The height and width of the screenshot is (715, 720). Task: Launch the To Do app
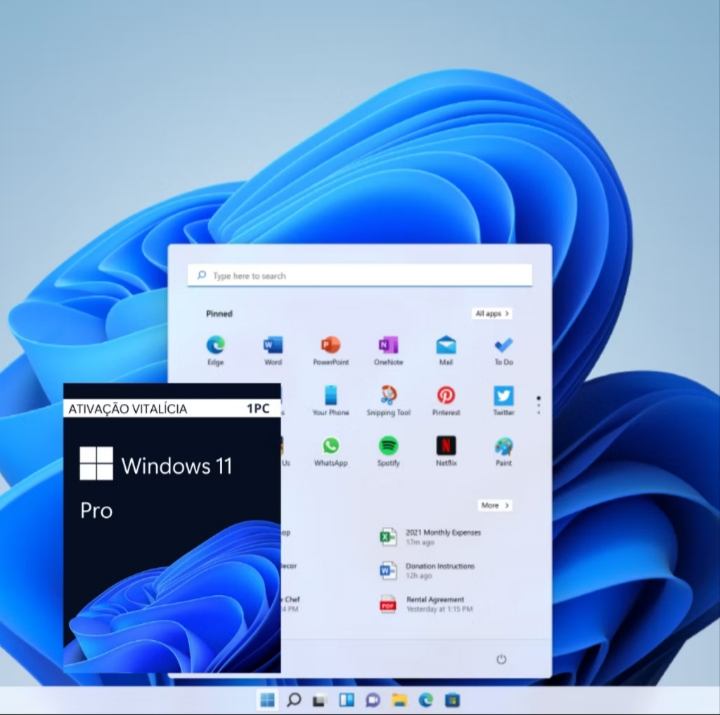click(504, 350)
